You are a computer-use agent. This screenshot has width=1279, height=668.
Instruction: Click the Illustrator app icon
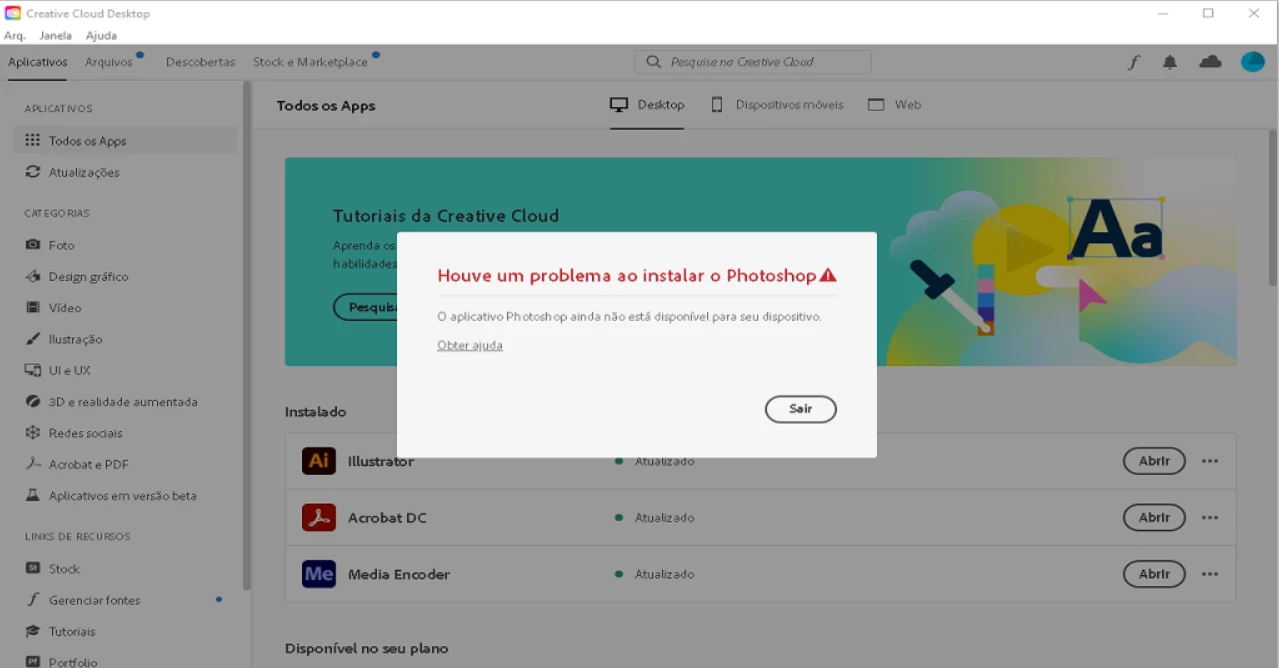319,461
